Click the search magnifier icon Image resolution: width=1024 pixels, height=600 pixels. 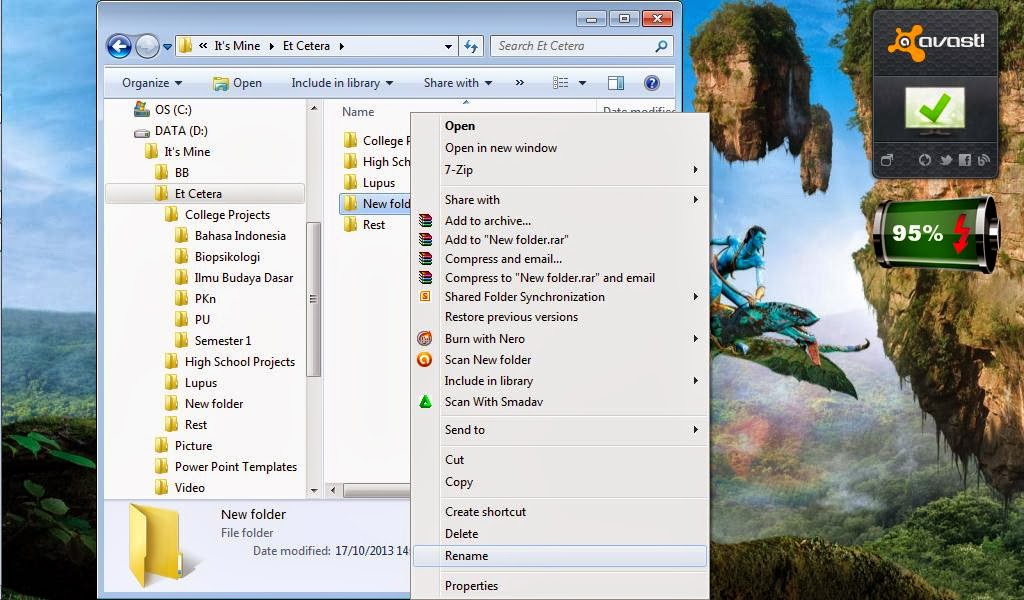coord(661,46)
